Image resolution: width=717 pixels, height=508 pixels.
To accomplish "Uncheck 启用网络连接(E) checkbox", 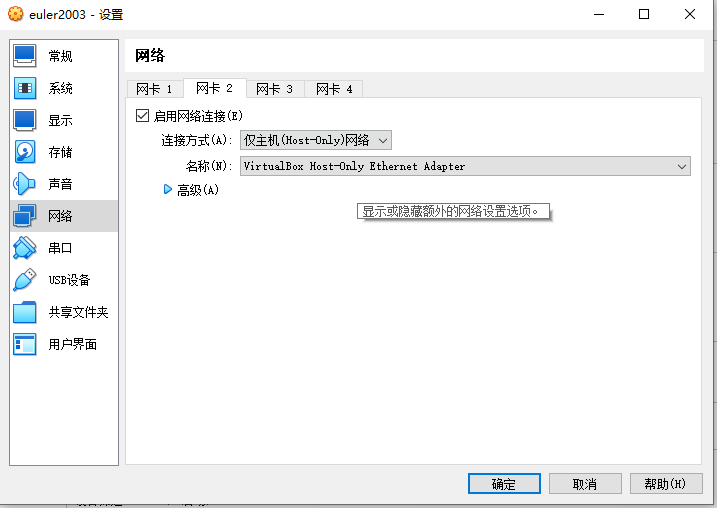I will [142, 115].
